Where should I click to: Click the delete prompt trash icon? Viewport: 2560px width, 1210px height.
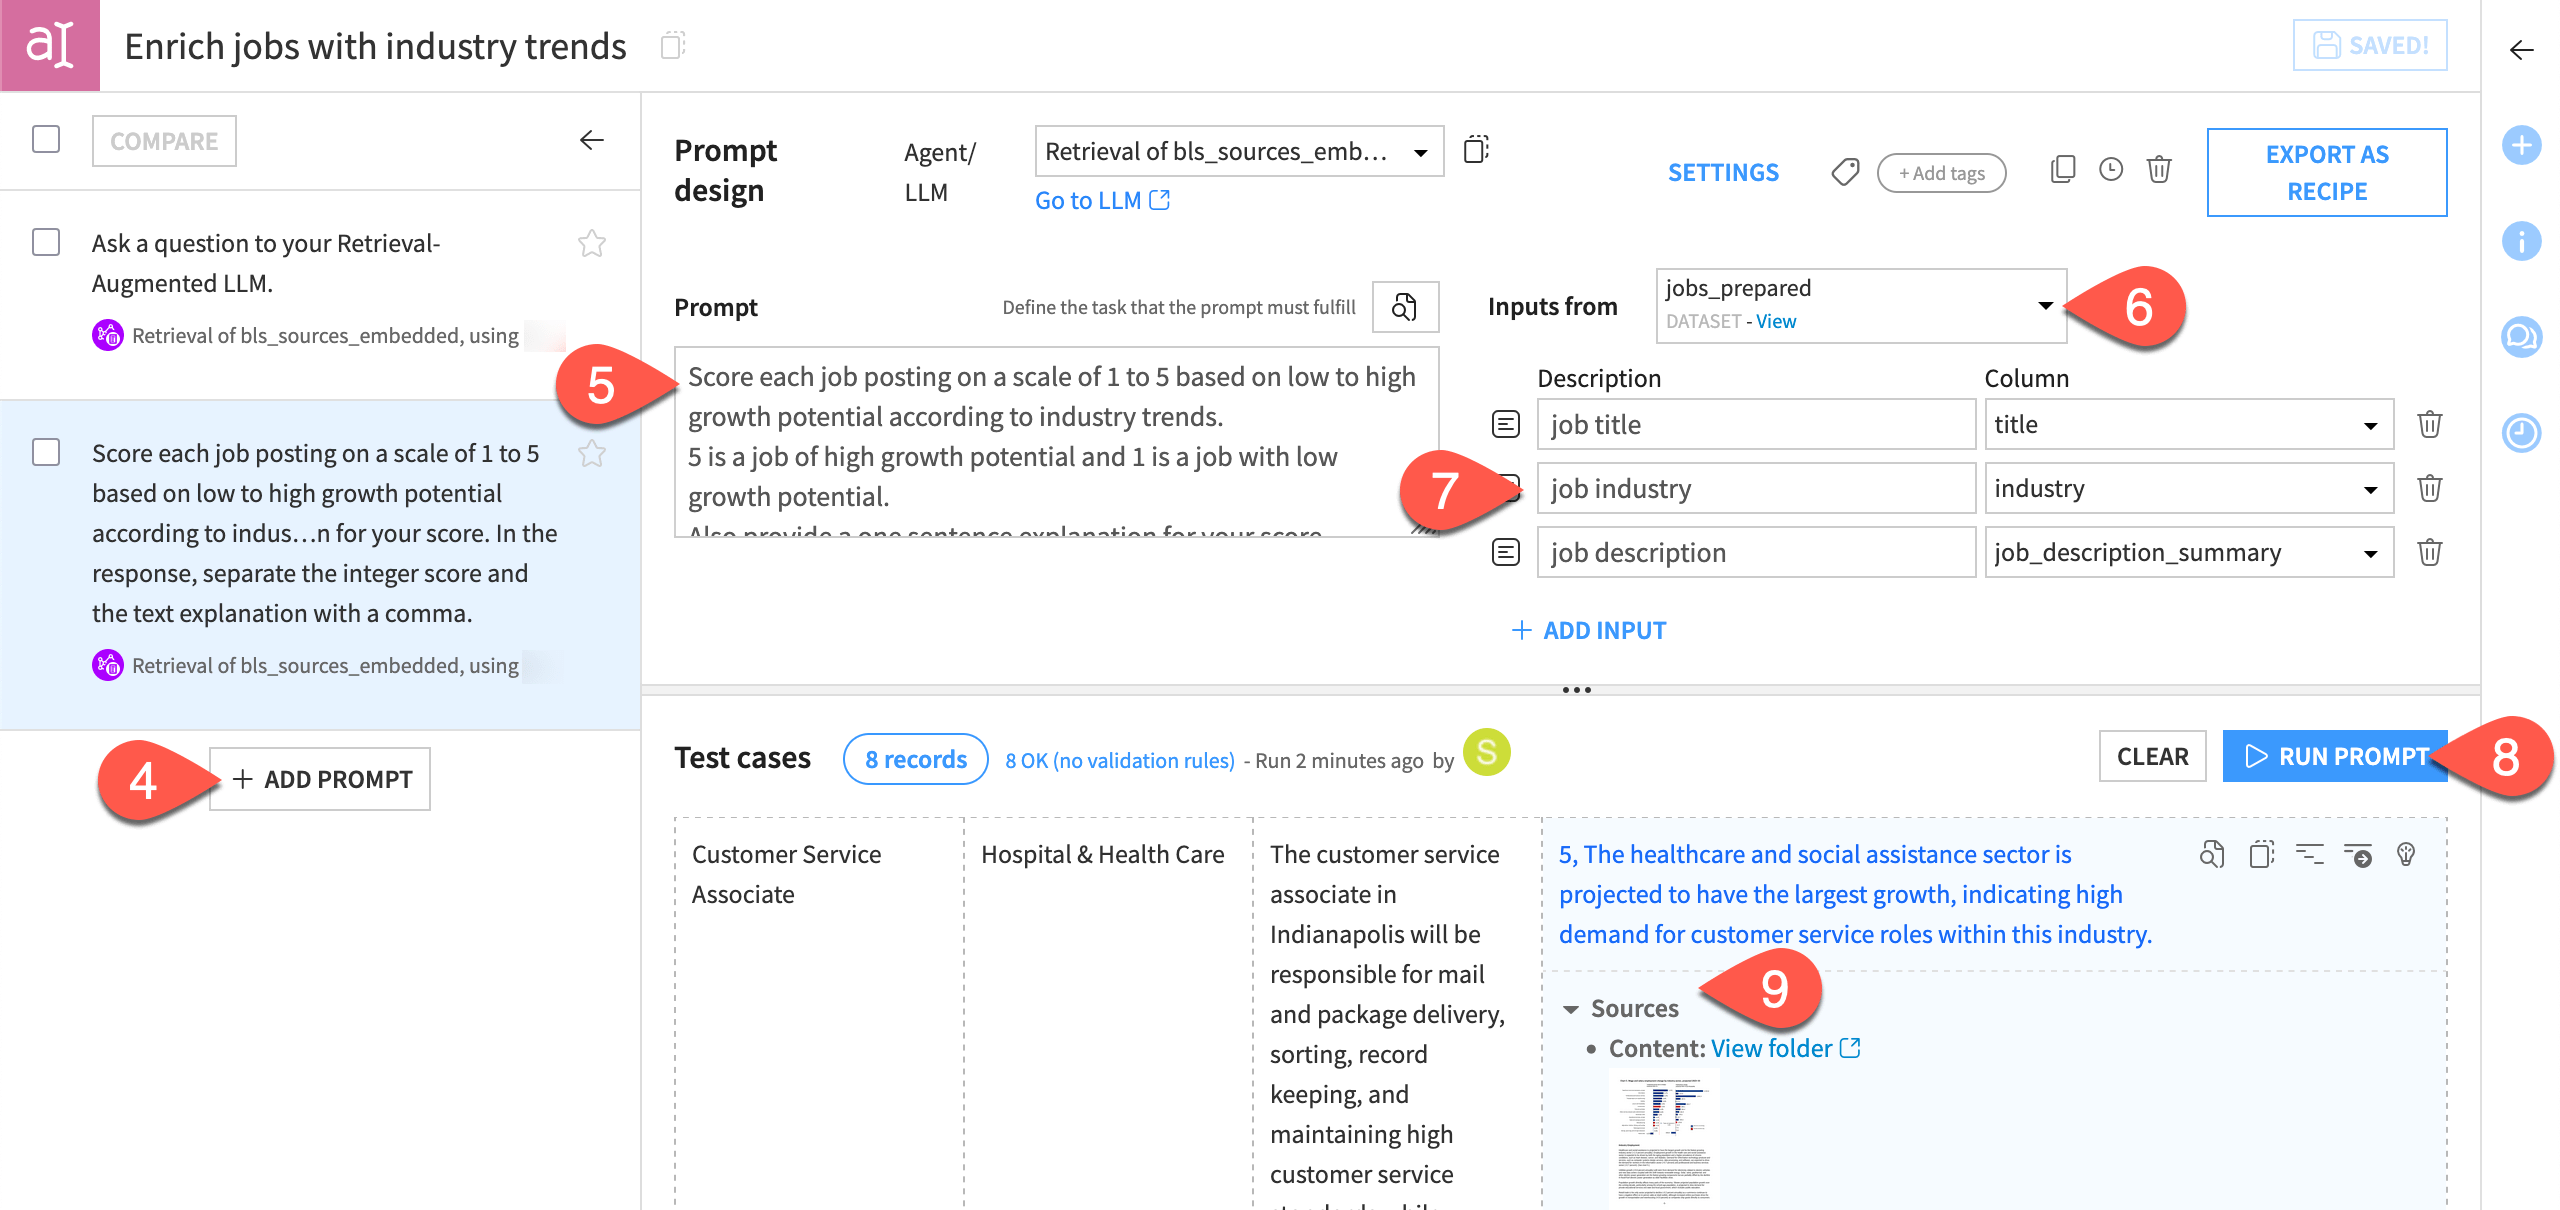[2159, 170]
